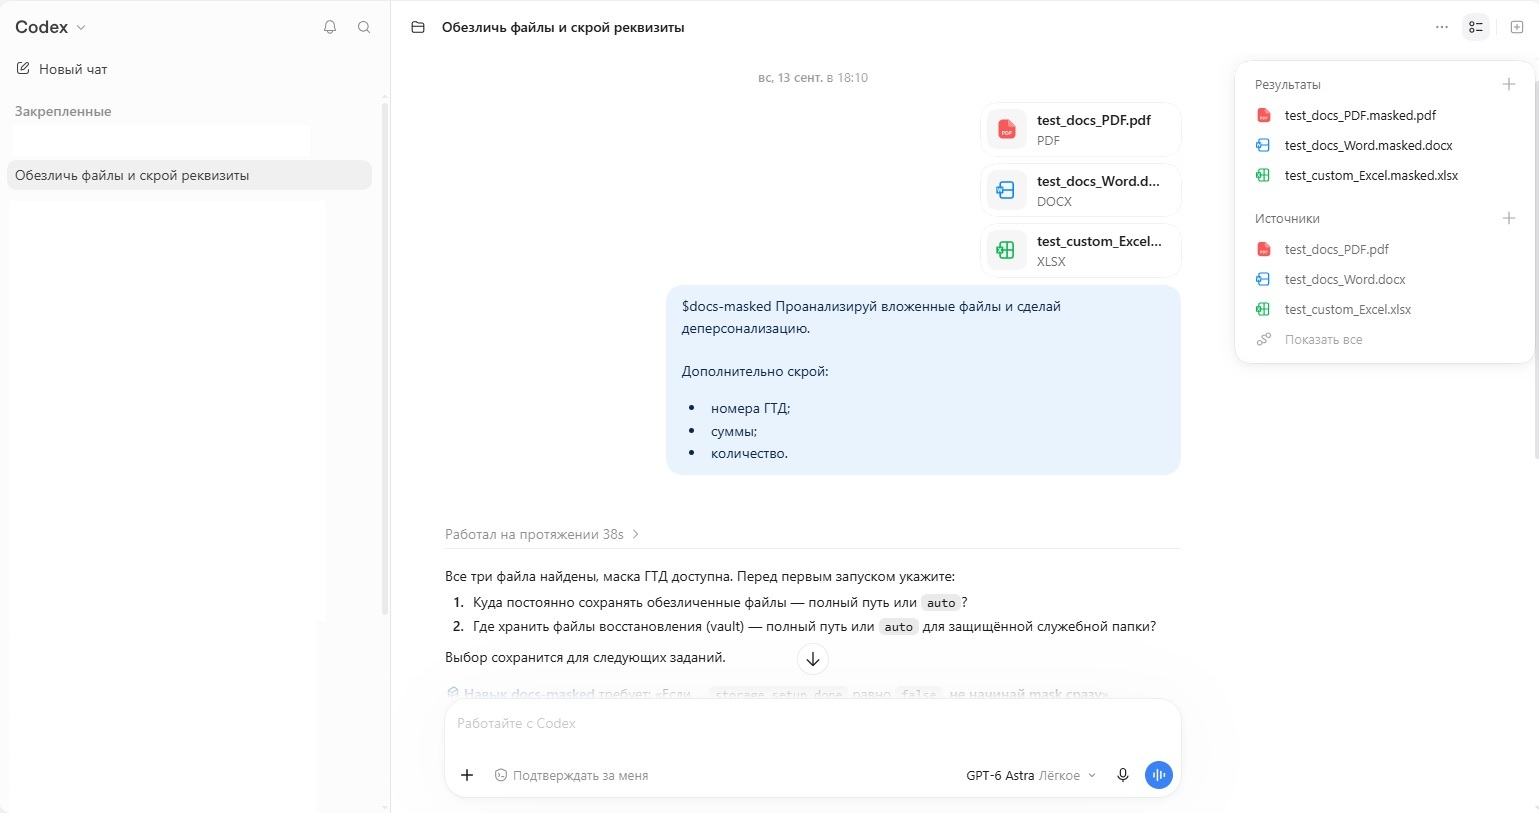Open source file test_docs_Word.docx
The image size is (1539, 813).
coord(1345,279)
